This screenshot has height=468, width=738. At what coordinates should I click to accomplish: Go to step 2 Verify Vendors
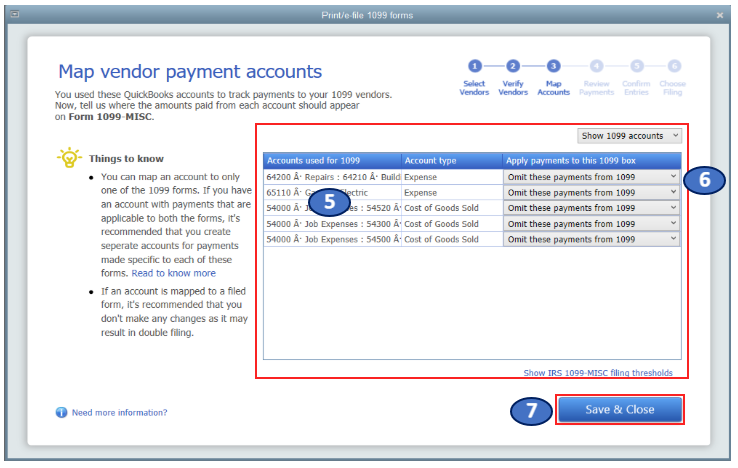click(x=513, y=78)
